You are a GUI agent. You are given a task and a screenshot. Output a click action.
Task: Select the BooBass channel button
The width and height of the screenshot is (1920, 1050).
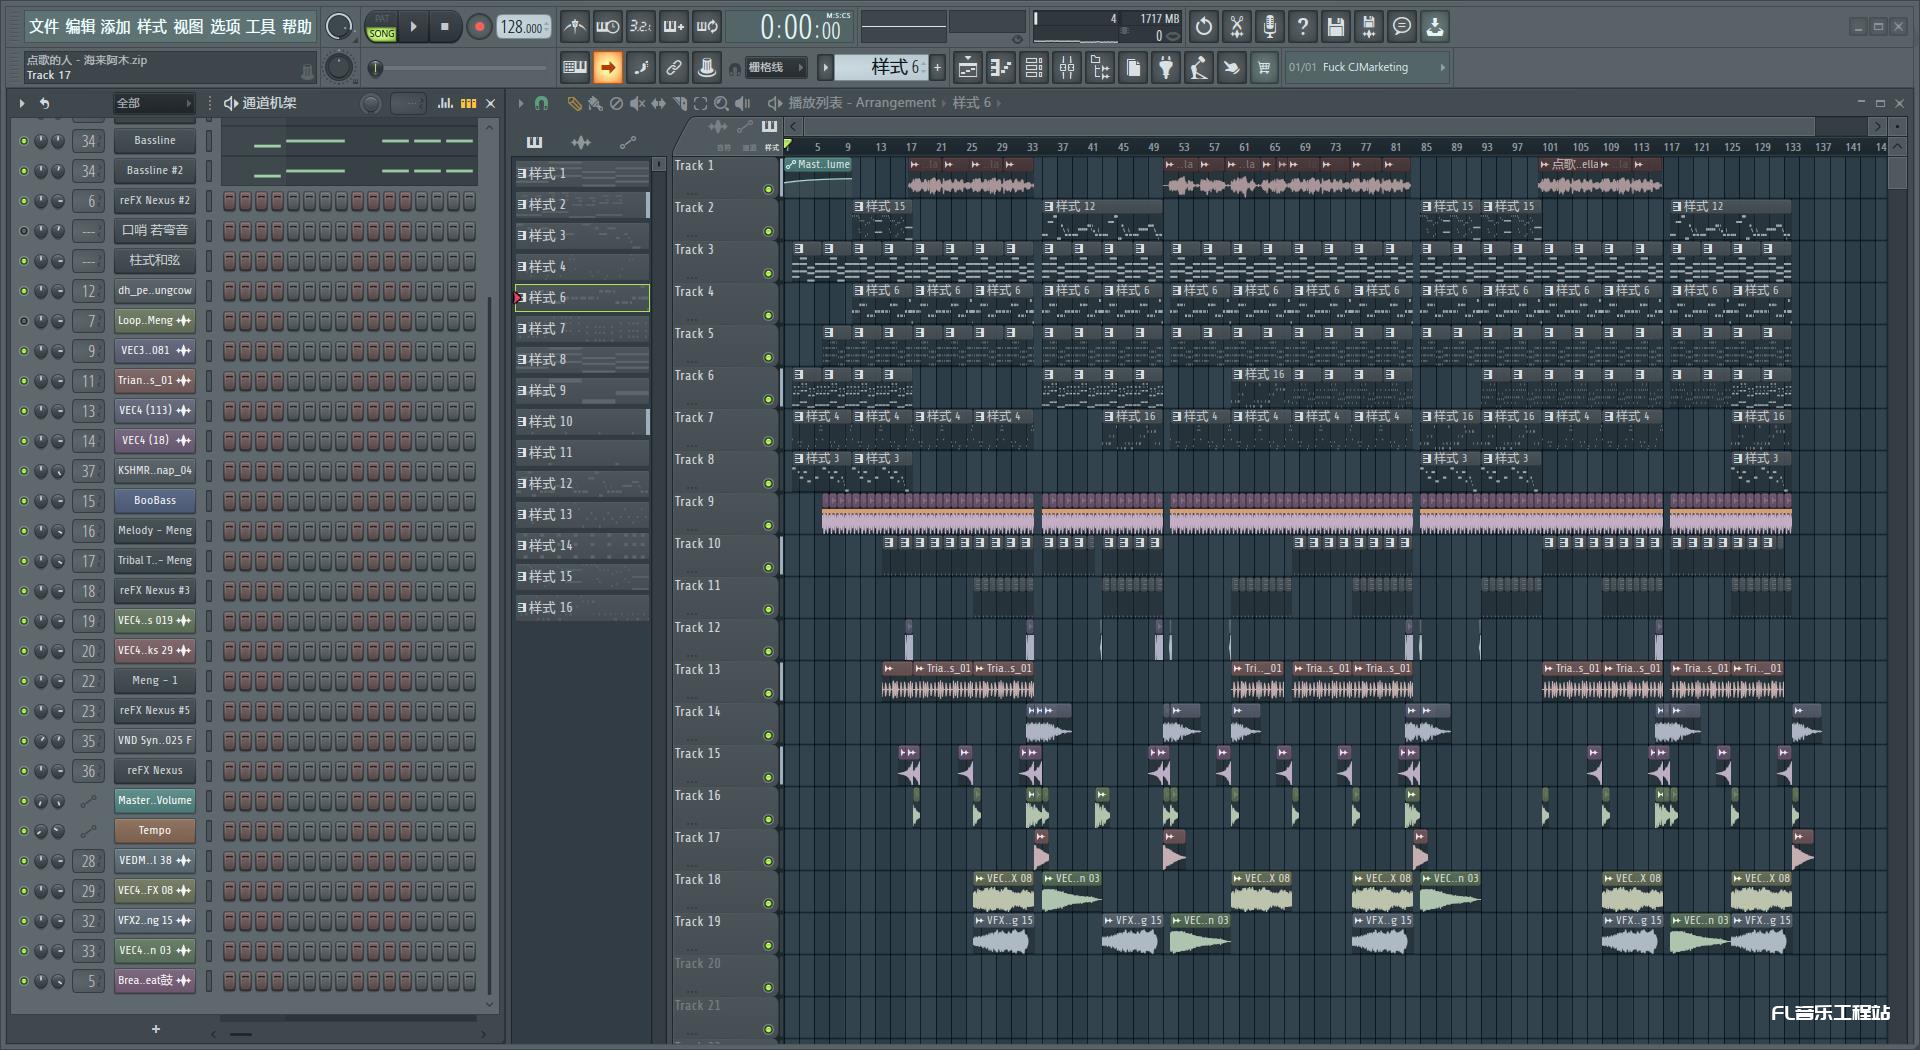coord(154,501)
